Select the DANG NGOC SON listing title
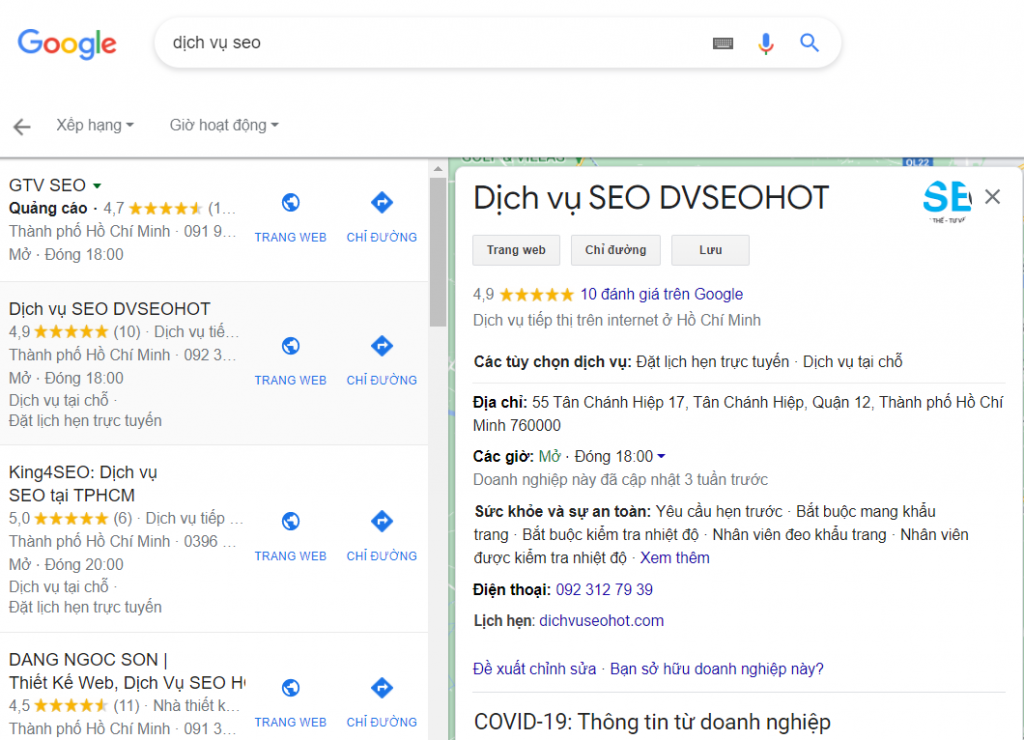The width and height of the screenshot is (1024, 740). point(127,671)
